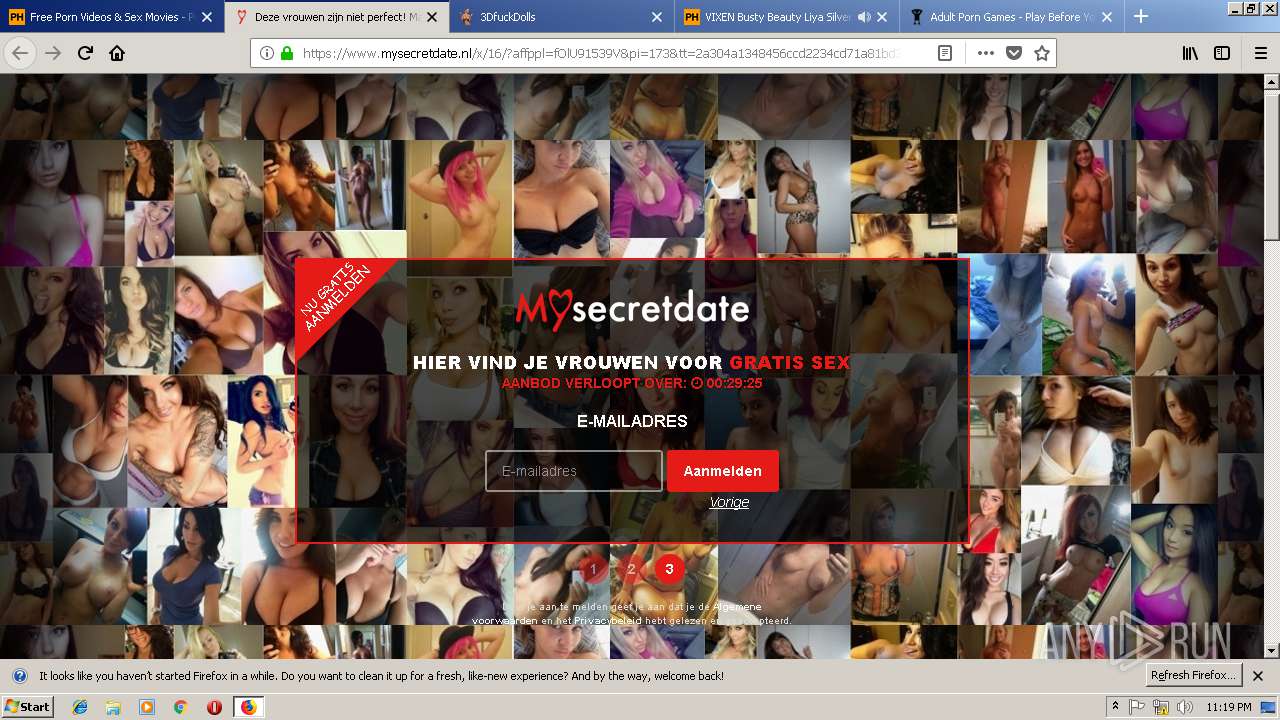
Task: Click the forward navigation arrow
Action: coord(53,53)
